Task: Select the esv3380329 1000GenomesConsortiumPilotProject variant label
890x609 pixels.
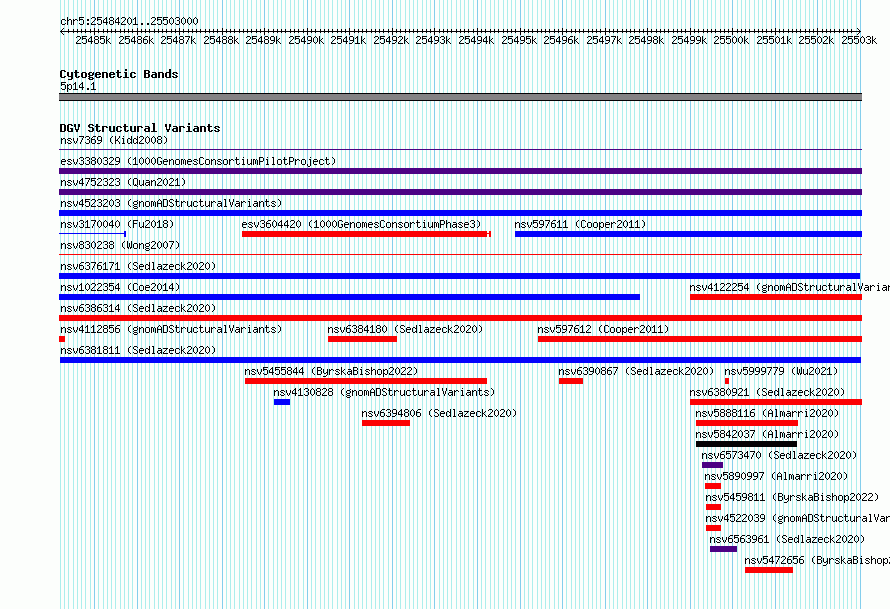Action: (x=198, y=161)
